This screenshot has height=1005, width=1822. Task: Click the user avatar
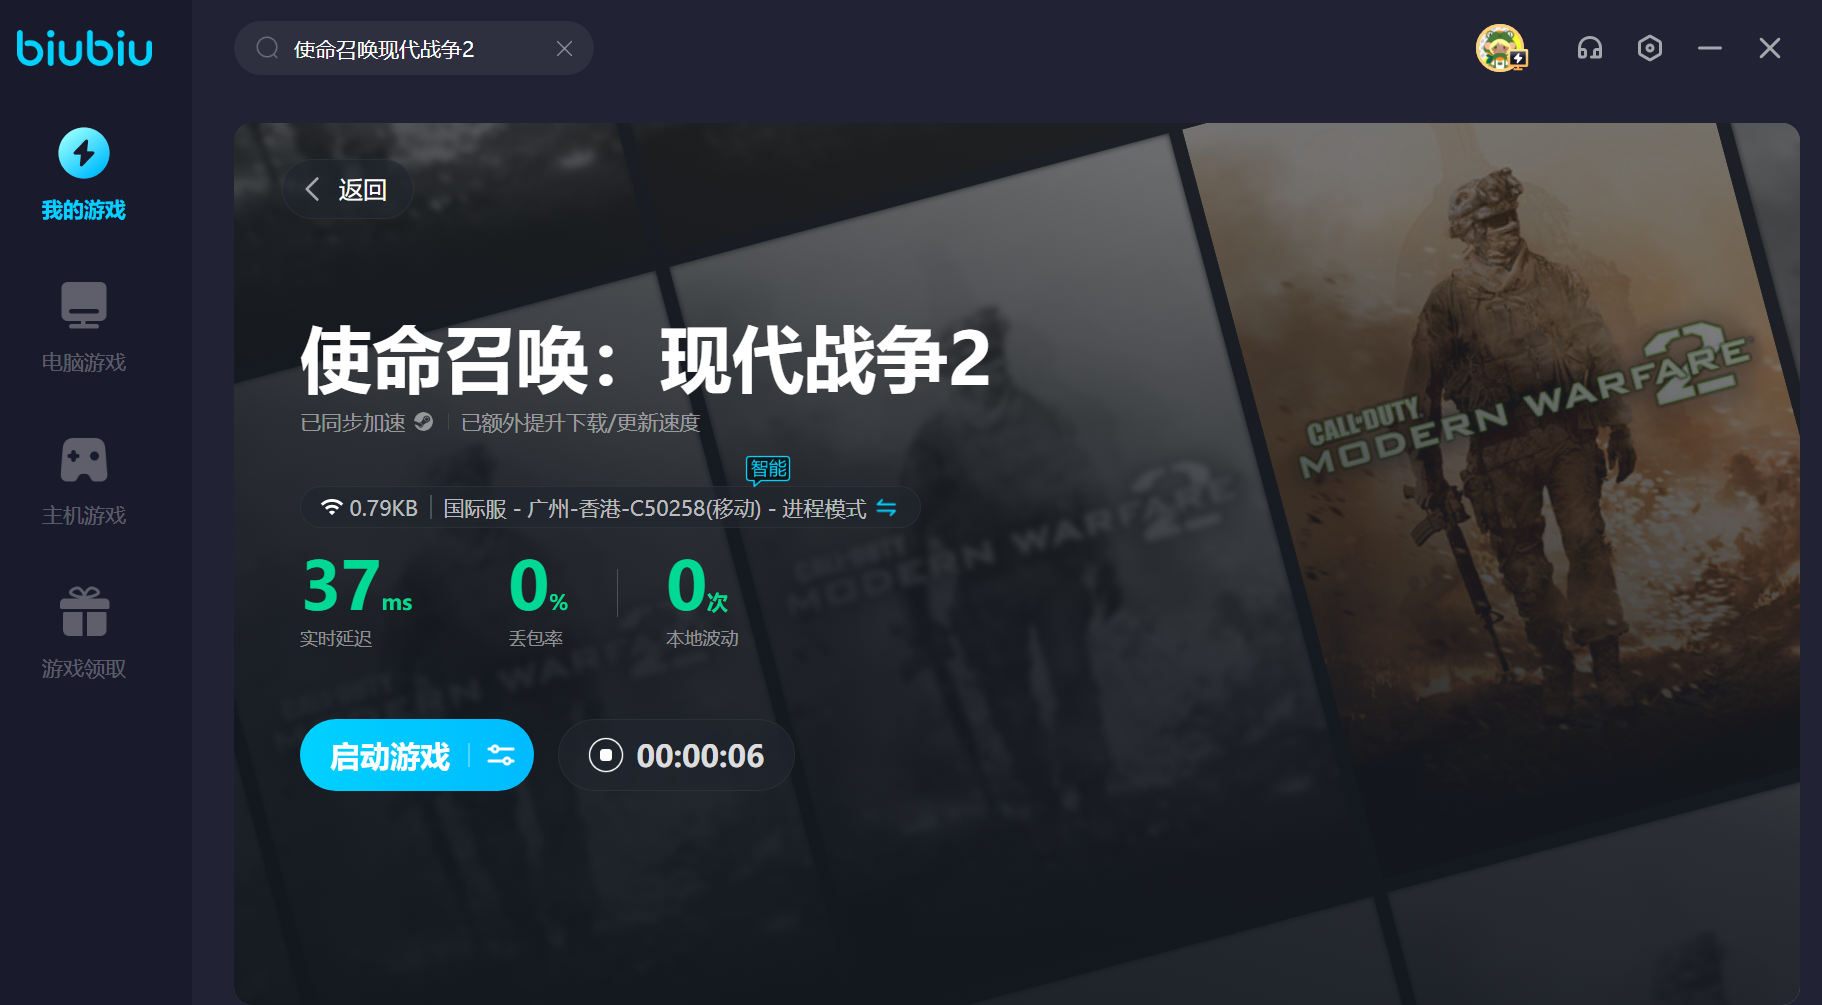pyautogui.click(x=1500, y=48)
